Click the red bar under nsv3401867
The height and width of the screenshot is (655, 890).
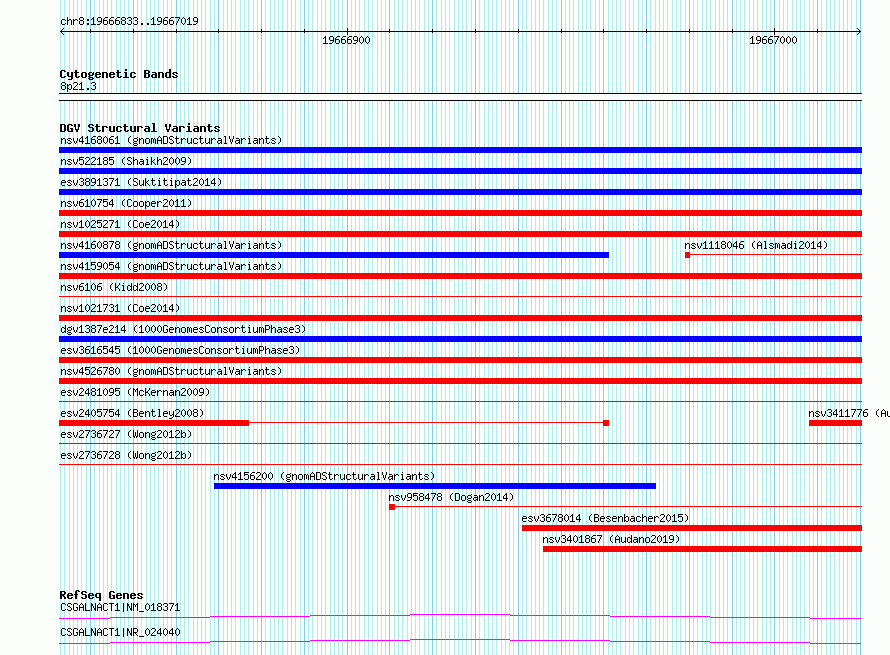[702, 549]
